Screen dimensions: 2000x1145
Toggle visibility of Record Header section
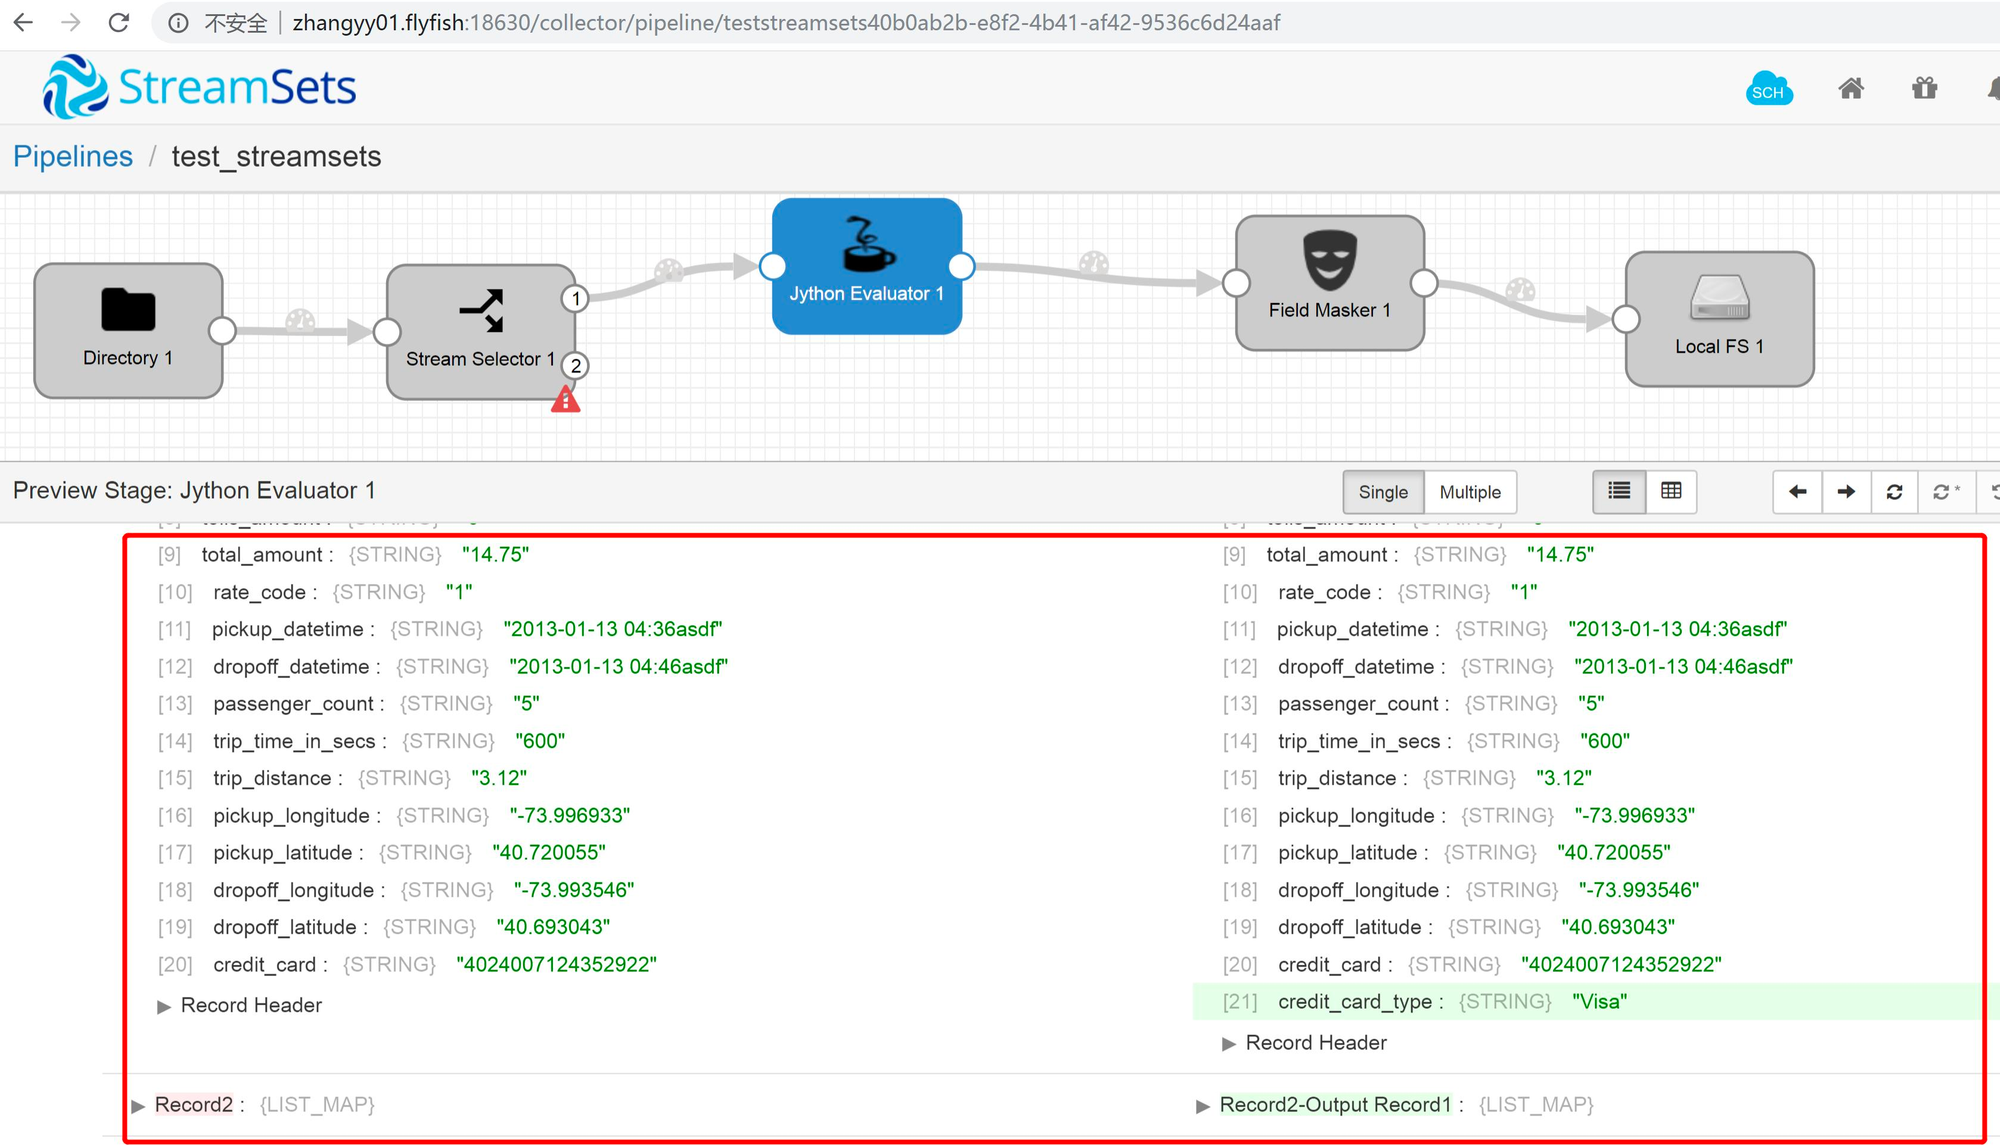[x=163, y=1002]
